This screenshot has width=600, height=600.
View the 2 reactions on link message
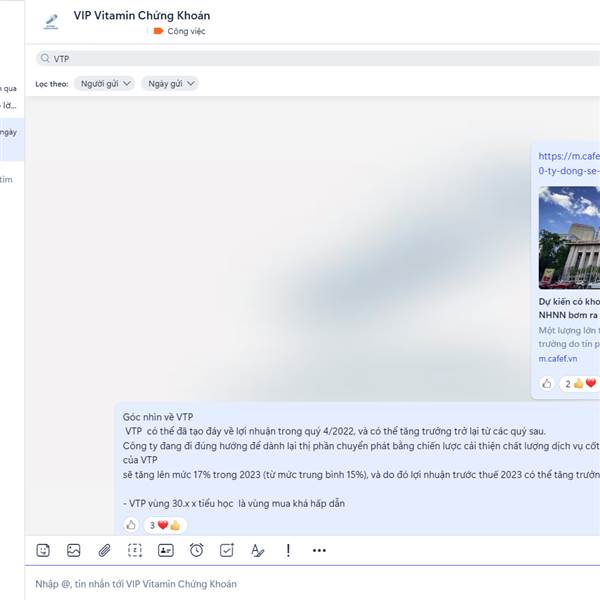[x=580, y=383]
